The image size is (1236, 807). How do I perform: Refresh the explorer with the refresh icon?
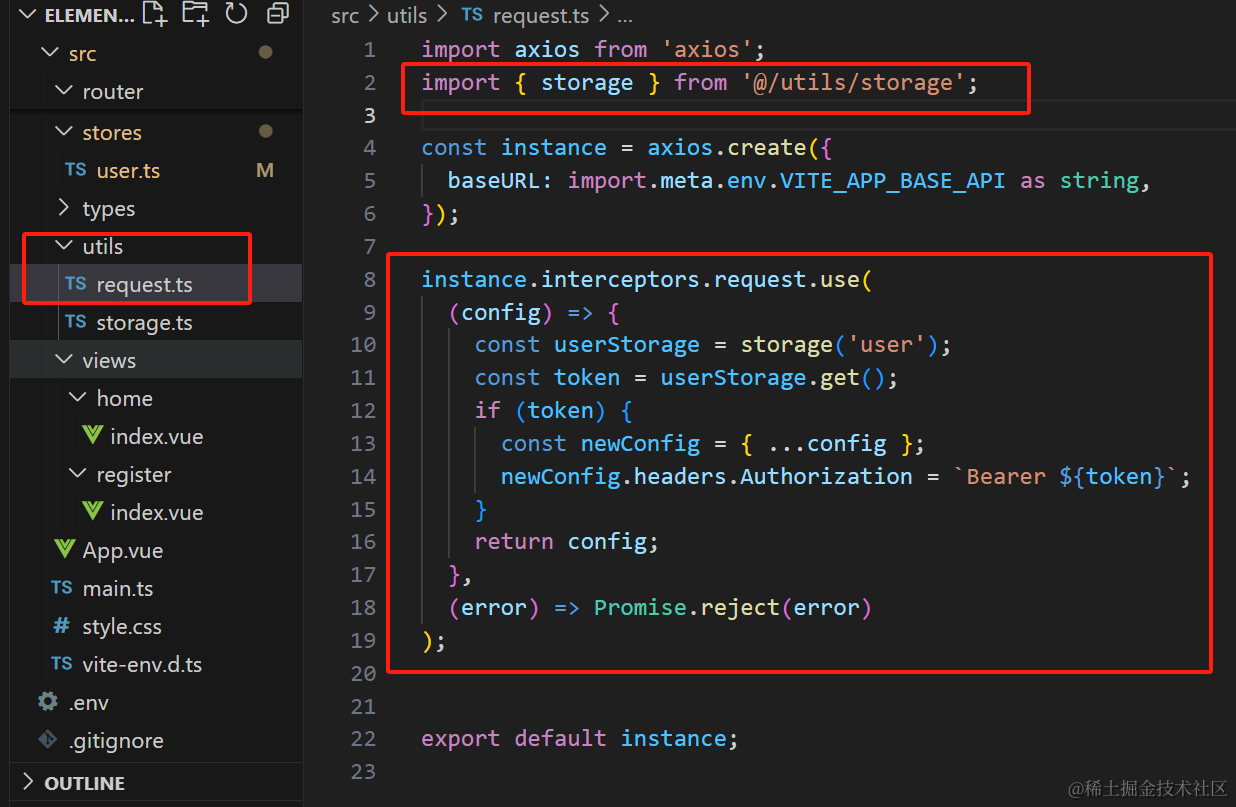point(236,13)
